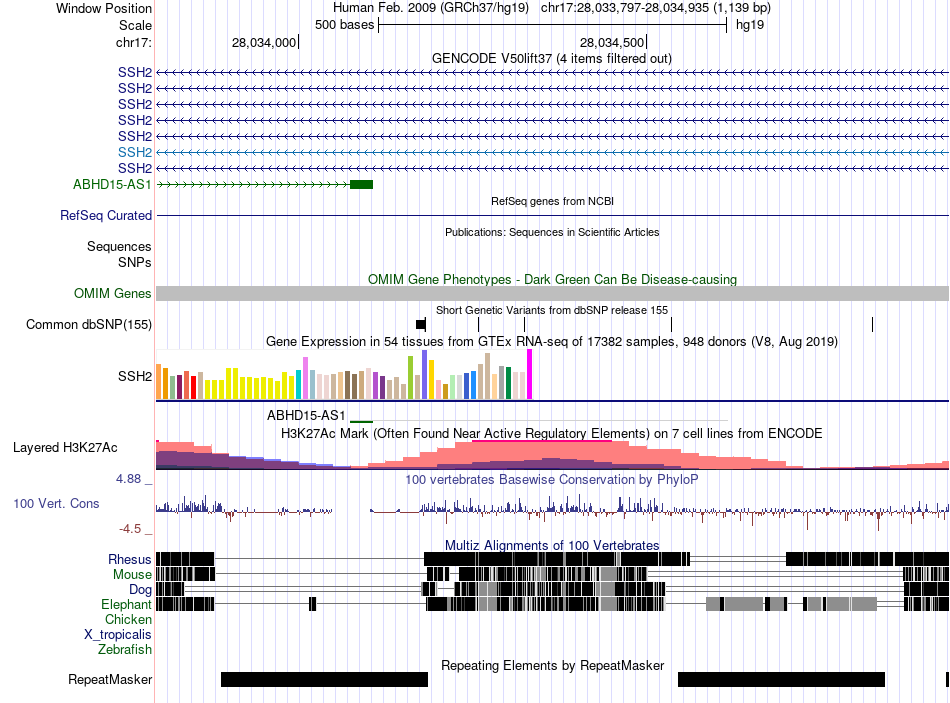Click 100 vertebrates Basewise Conservation by PhyloP title
This screenshot has height=703, width=950.
coord(552,480)
